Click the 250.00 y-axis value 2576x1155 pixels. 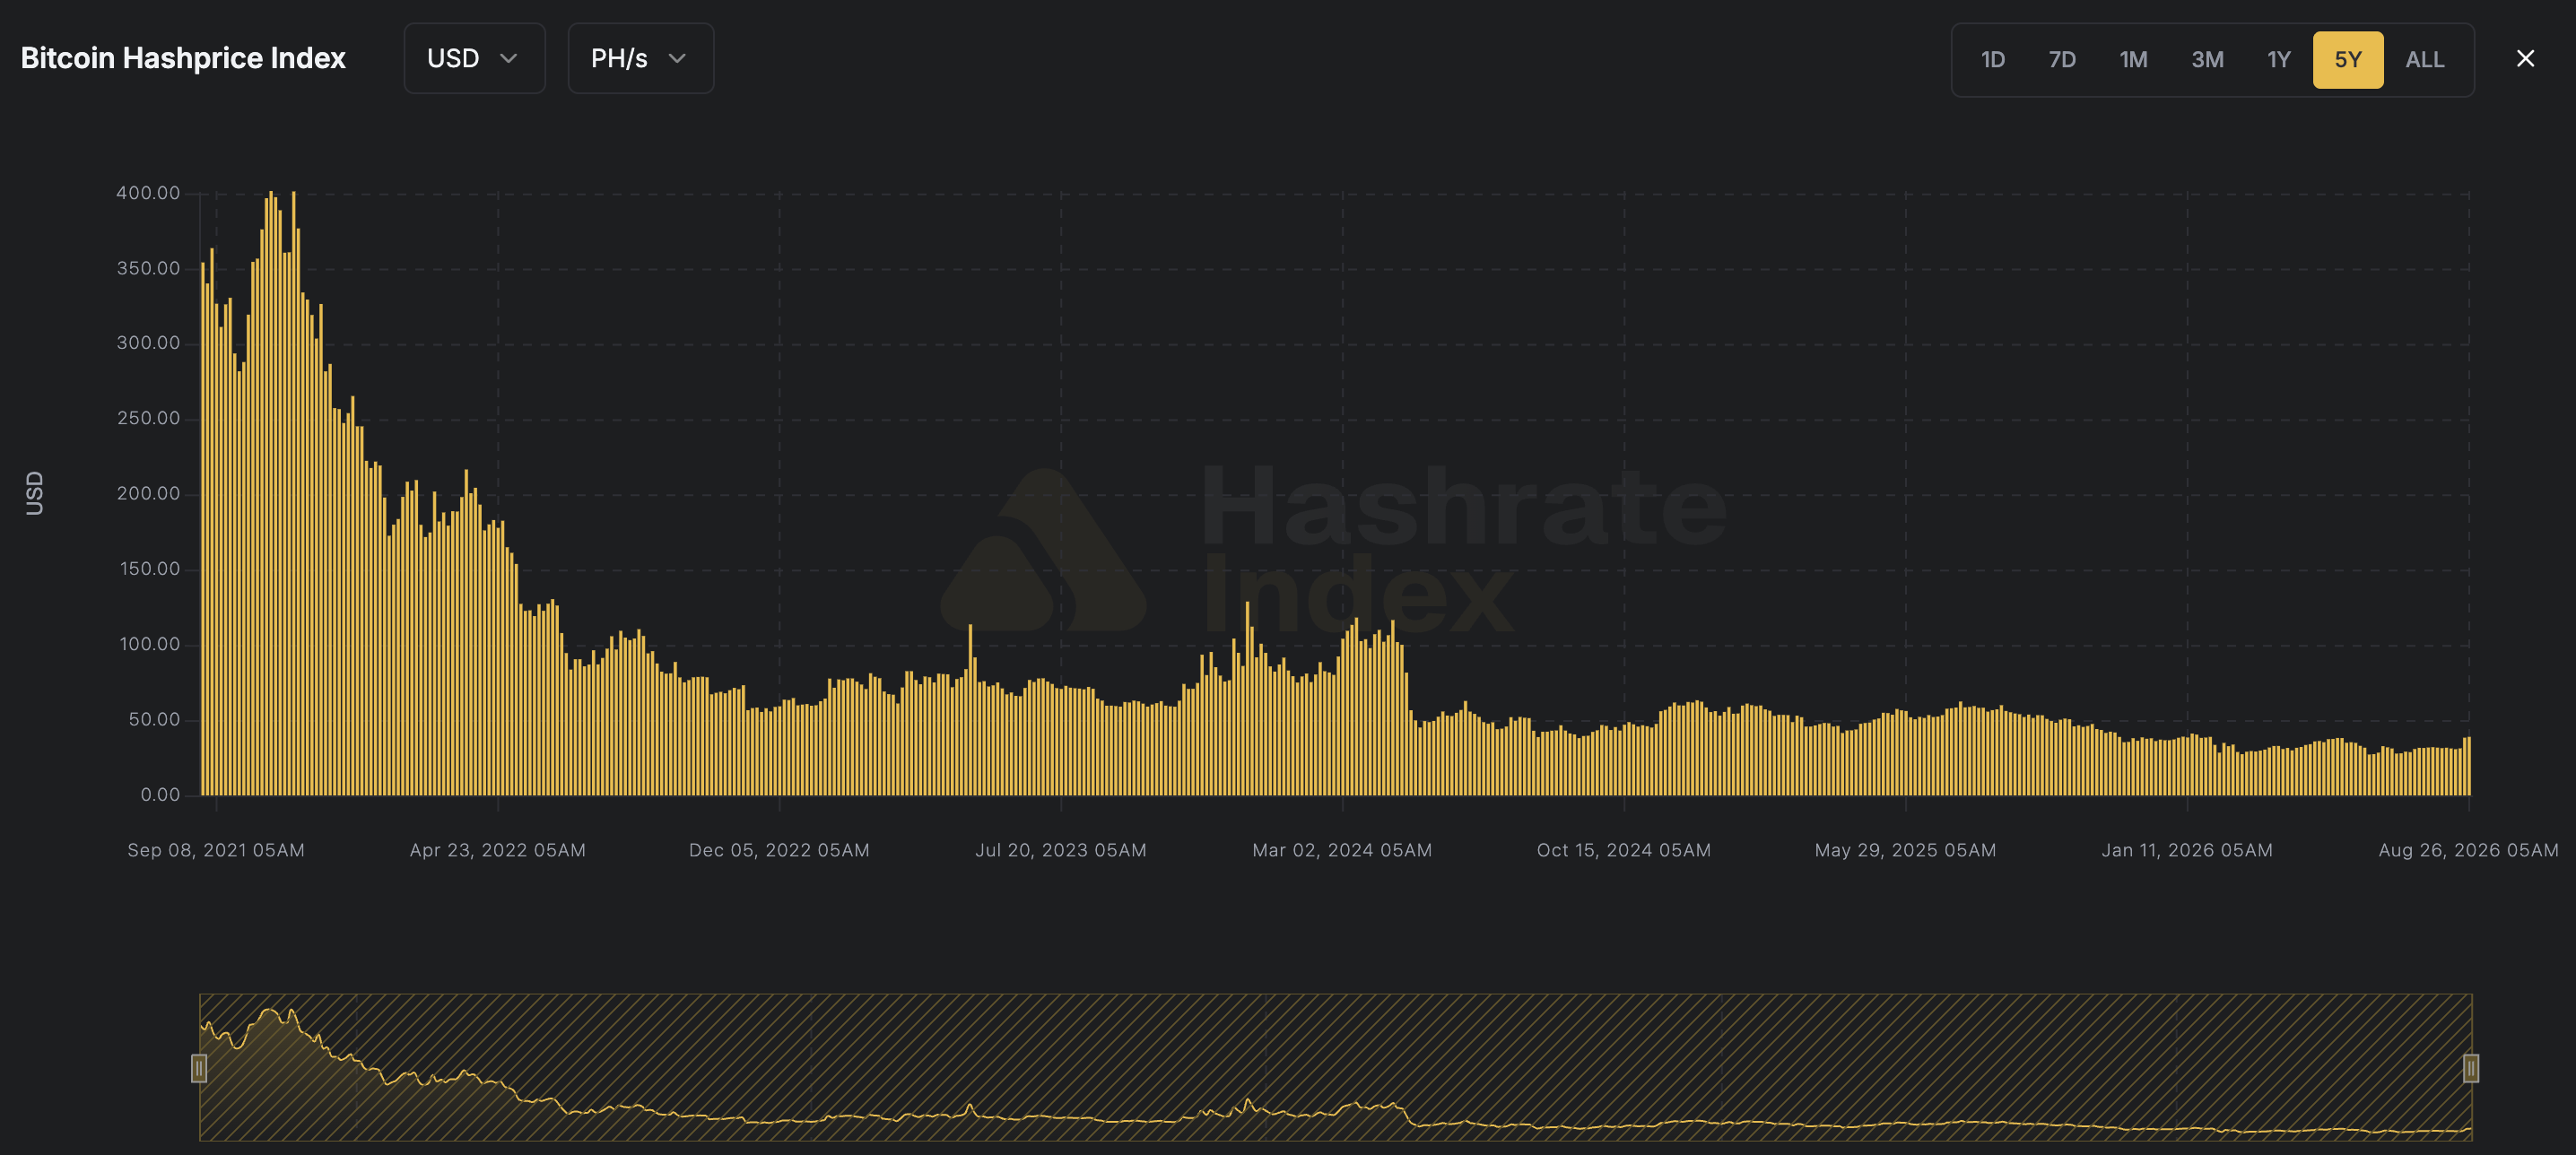(148, 418)
